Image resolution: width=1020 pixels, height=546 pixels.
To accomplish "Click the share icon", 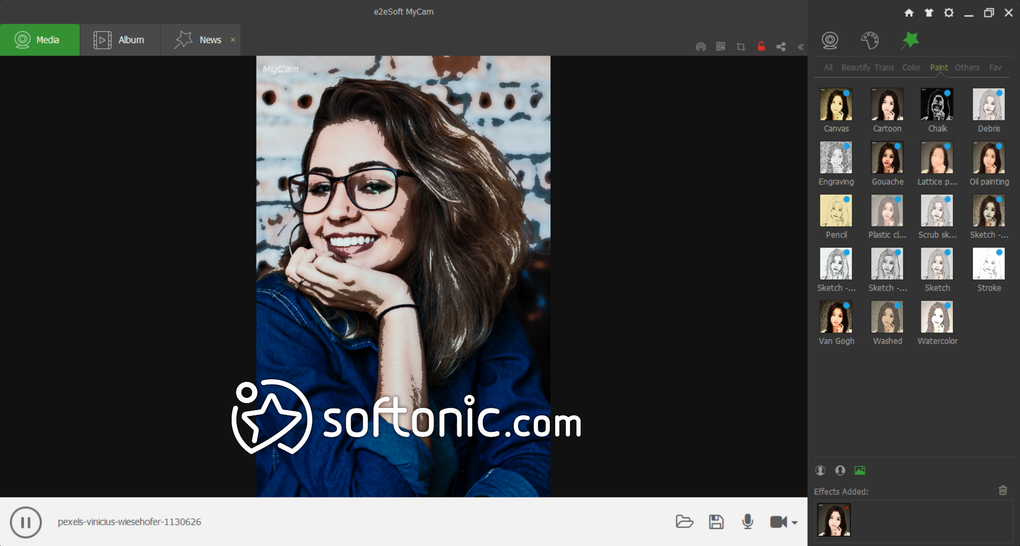I will [x=781, y=47].
